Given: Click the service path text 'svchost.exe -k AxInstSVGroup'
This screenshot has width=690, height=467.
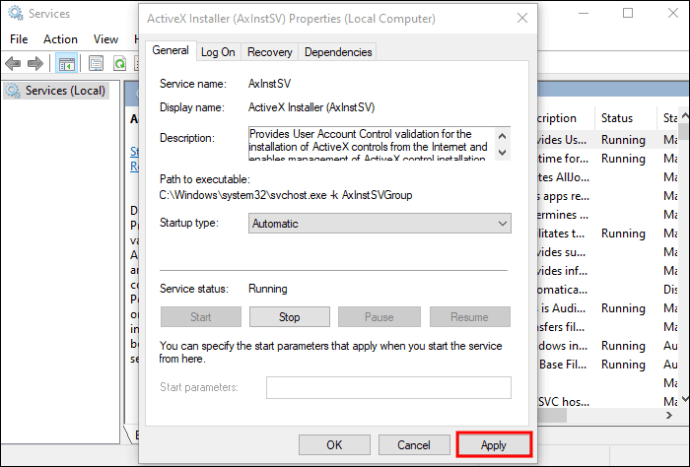Looking at the screenshot, I should [x=341, y=195].
